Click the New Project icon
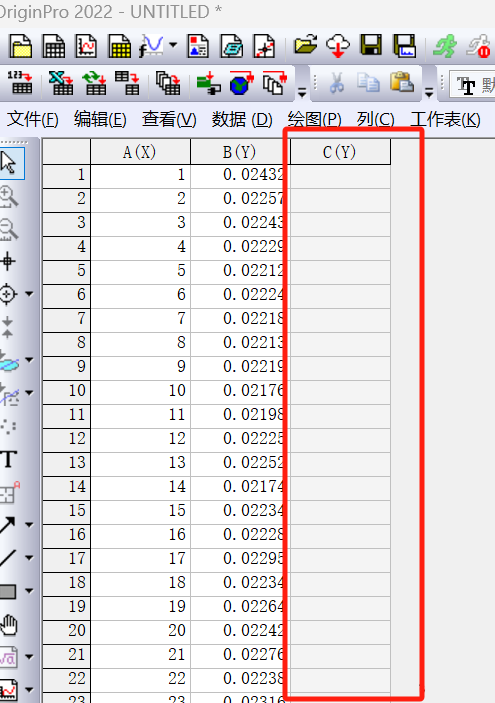 tap(21, 46)
